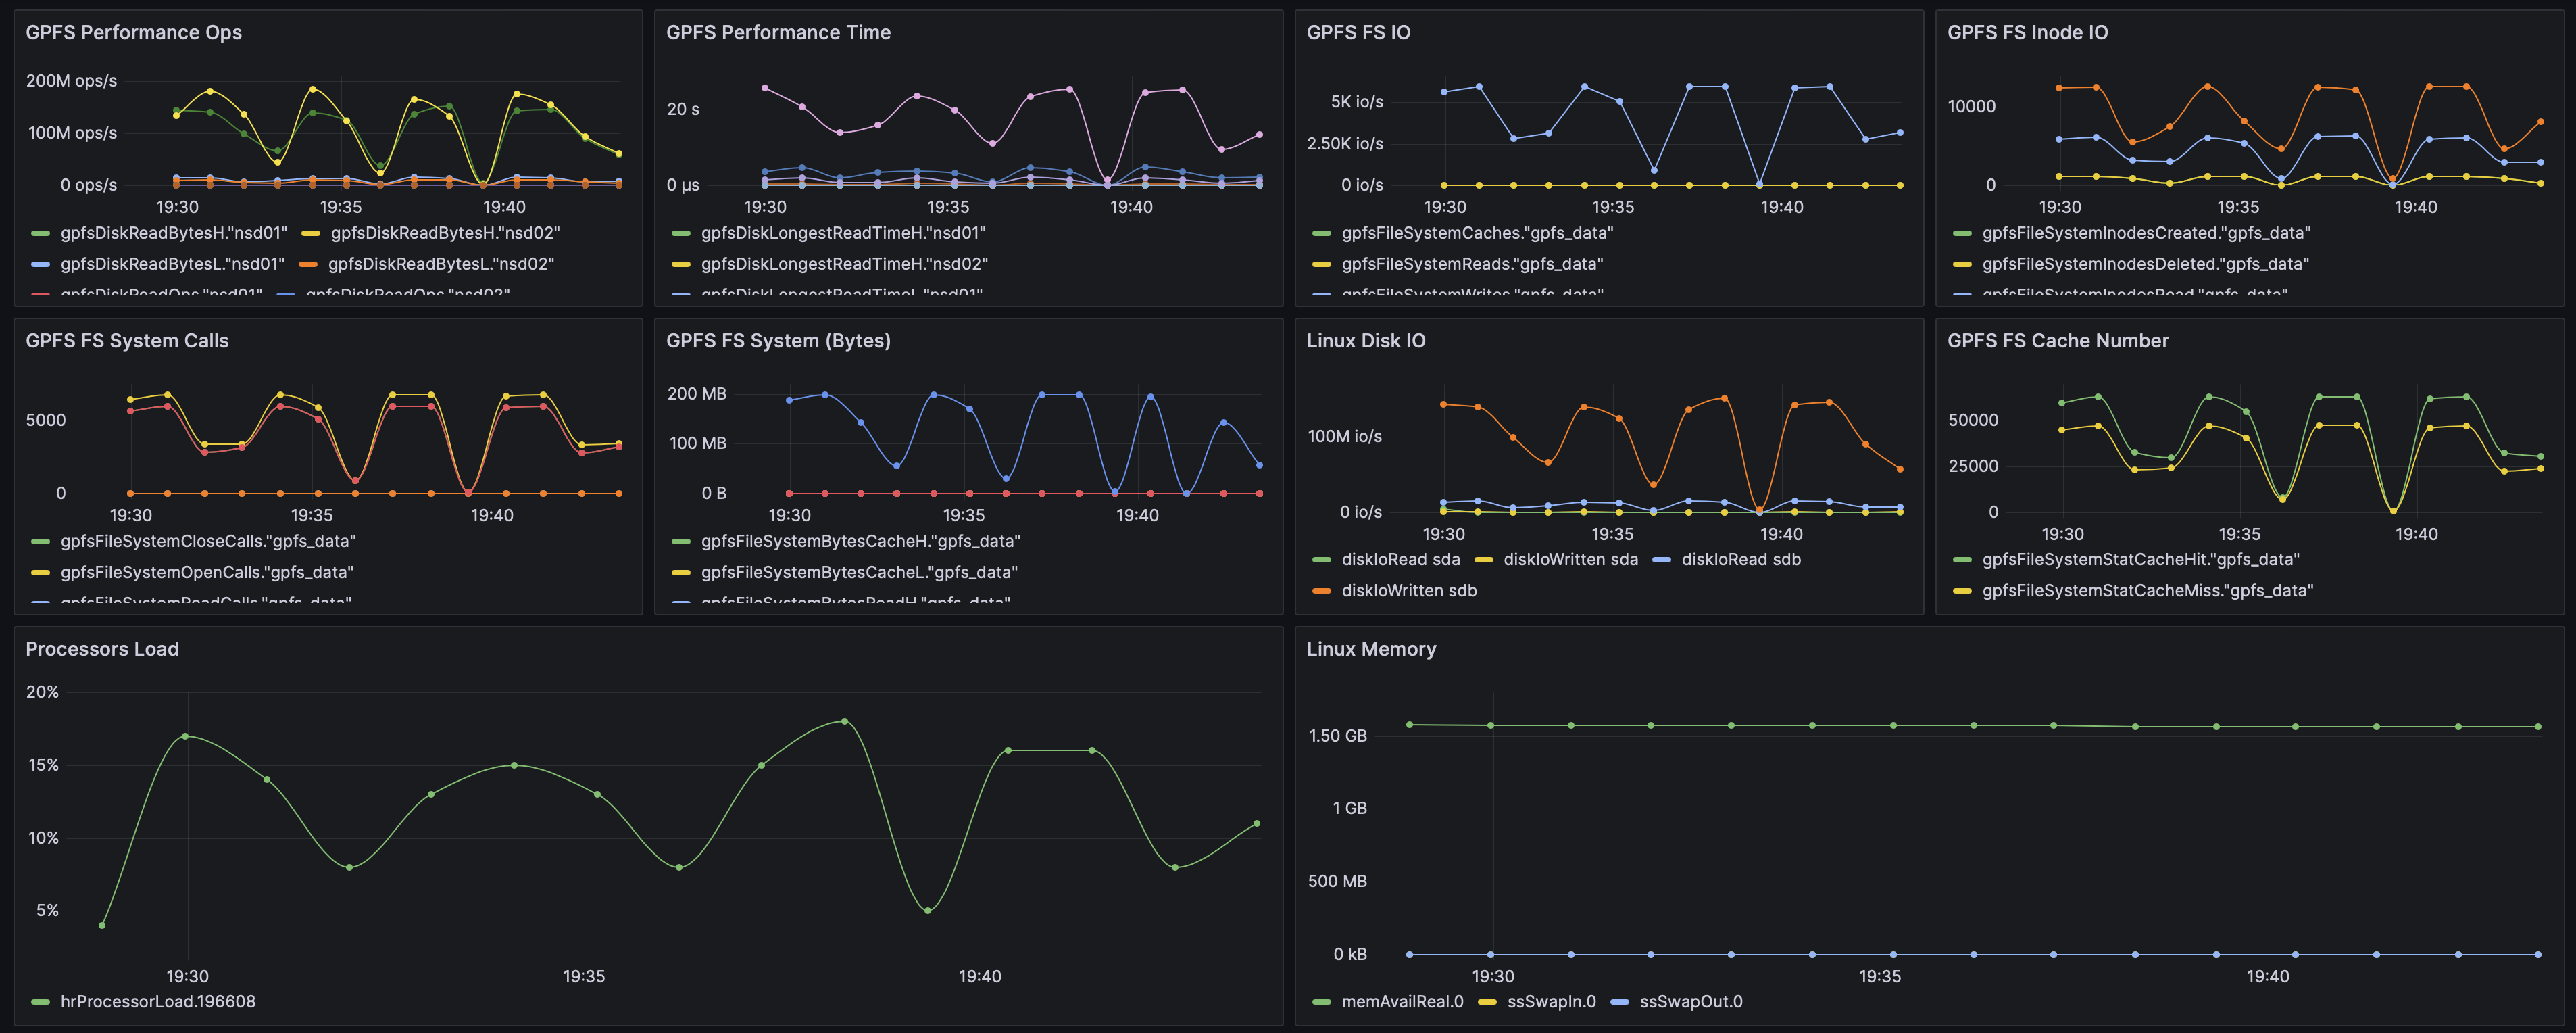This screenshot has height=1033, width=2576.
Task: Click hrProcessorLoad.196608 legend label
Action: click(x=157, y=1002)
